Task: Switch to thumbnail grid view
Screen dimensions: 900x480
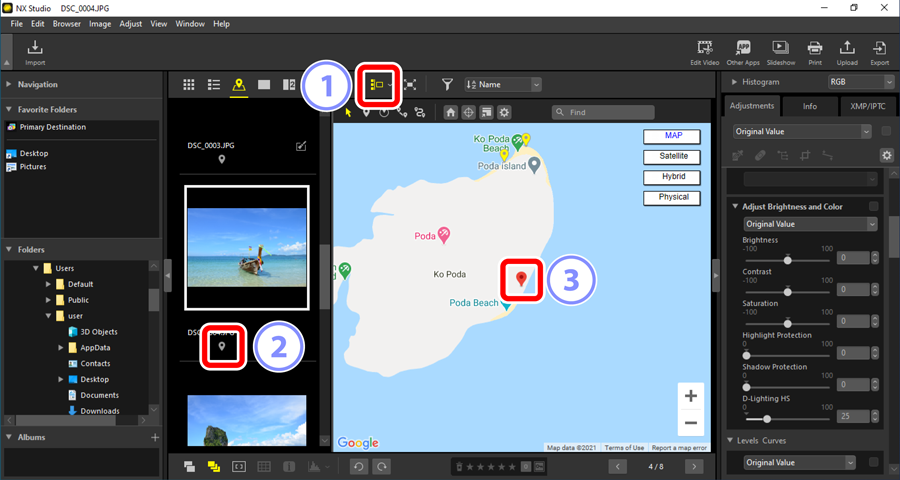Action: pos(188,85)
